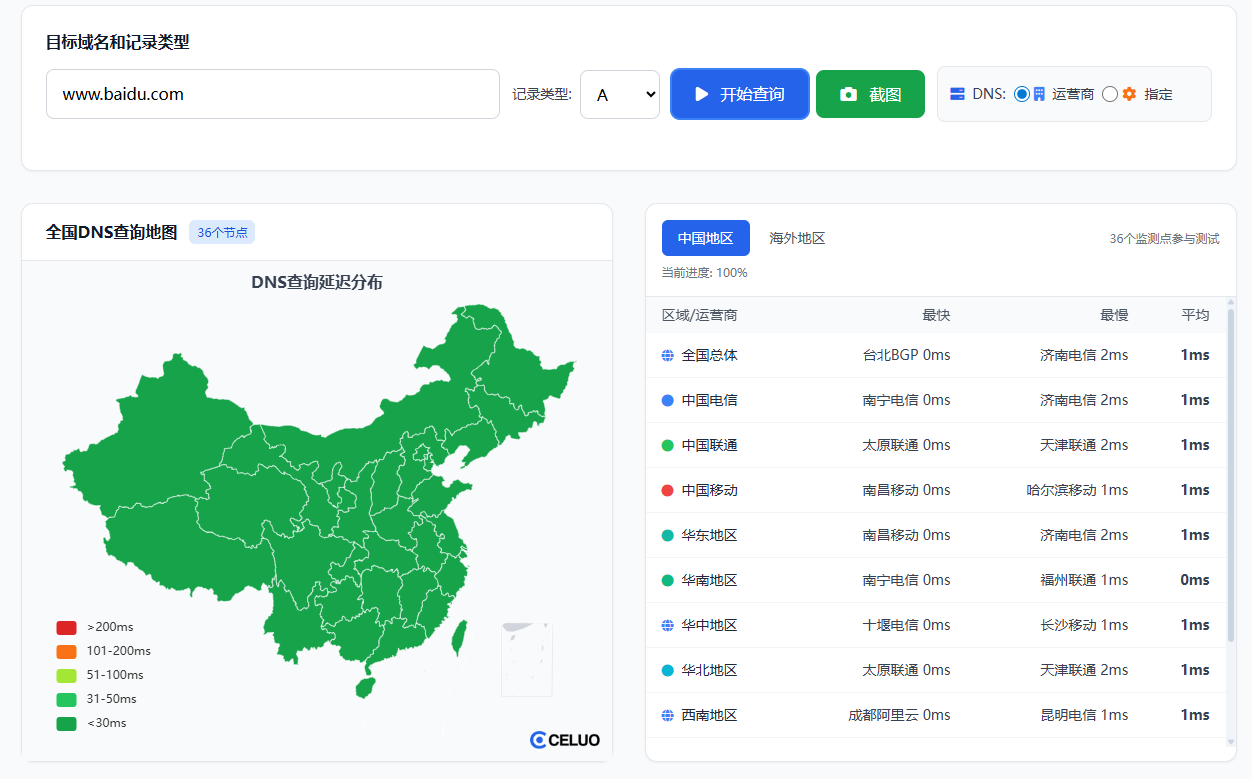This screenshot has height=779, width=1252.
Task: Click the DNS server icon in options box
Action: [x=957, y=94]
